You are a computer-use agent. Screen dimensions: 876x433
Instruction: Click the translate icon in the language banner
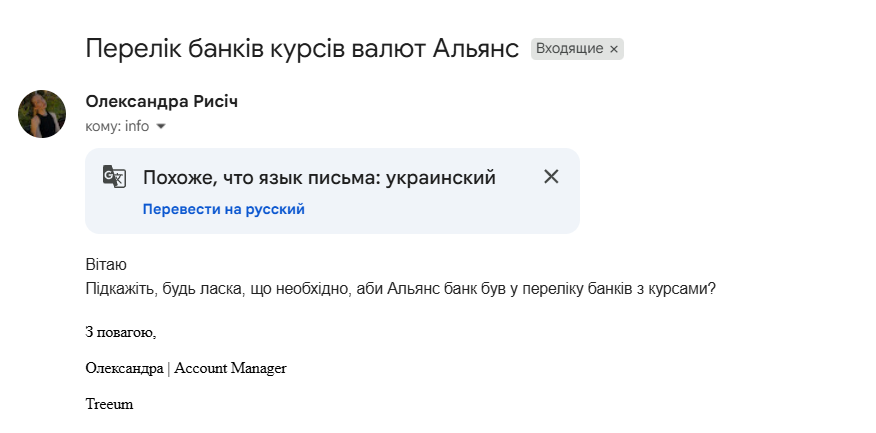[115, 177]
